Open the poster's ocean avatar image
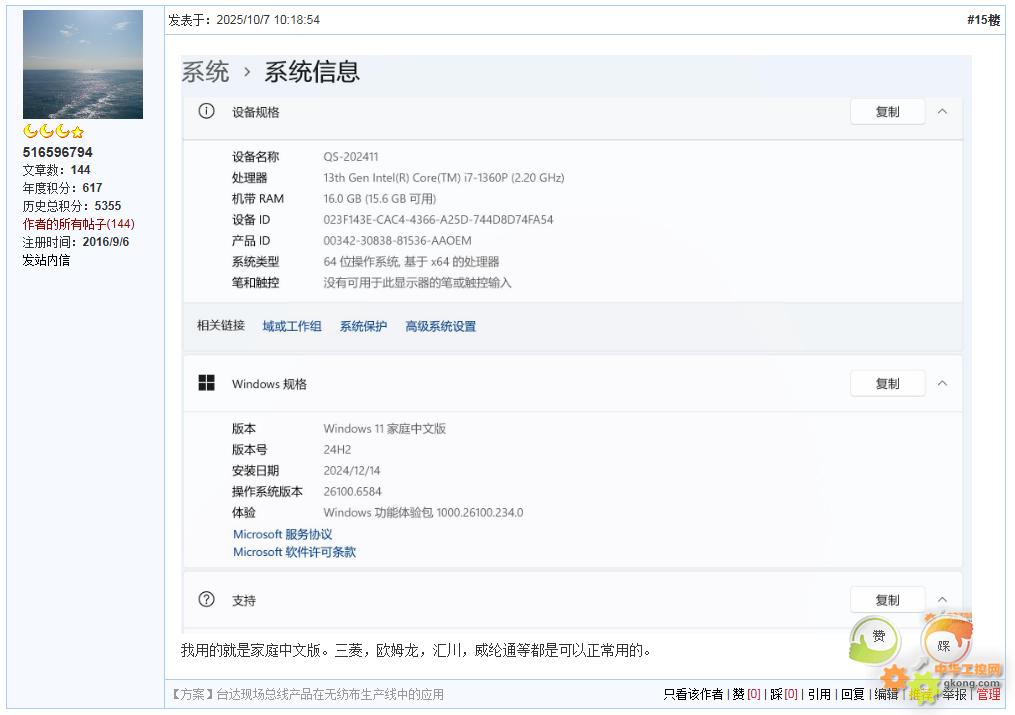 [x=83, y=65]
